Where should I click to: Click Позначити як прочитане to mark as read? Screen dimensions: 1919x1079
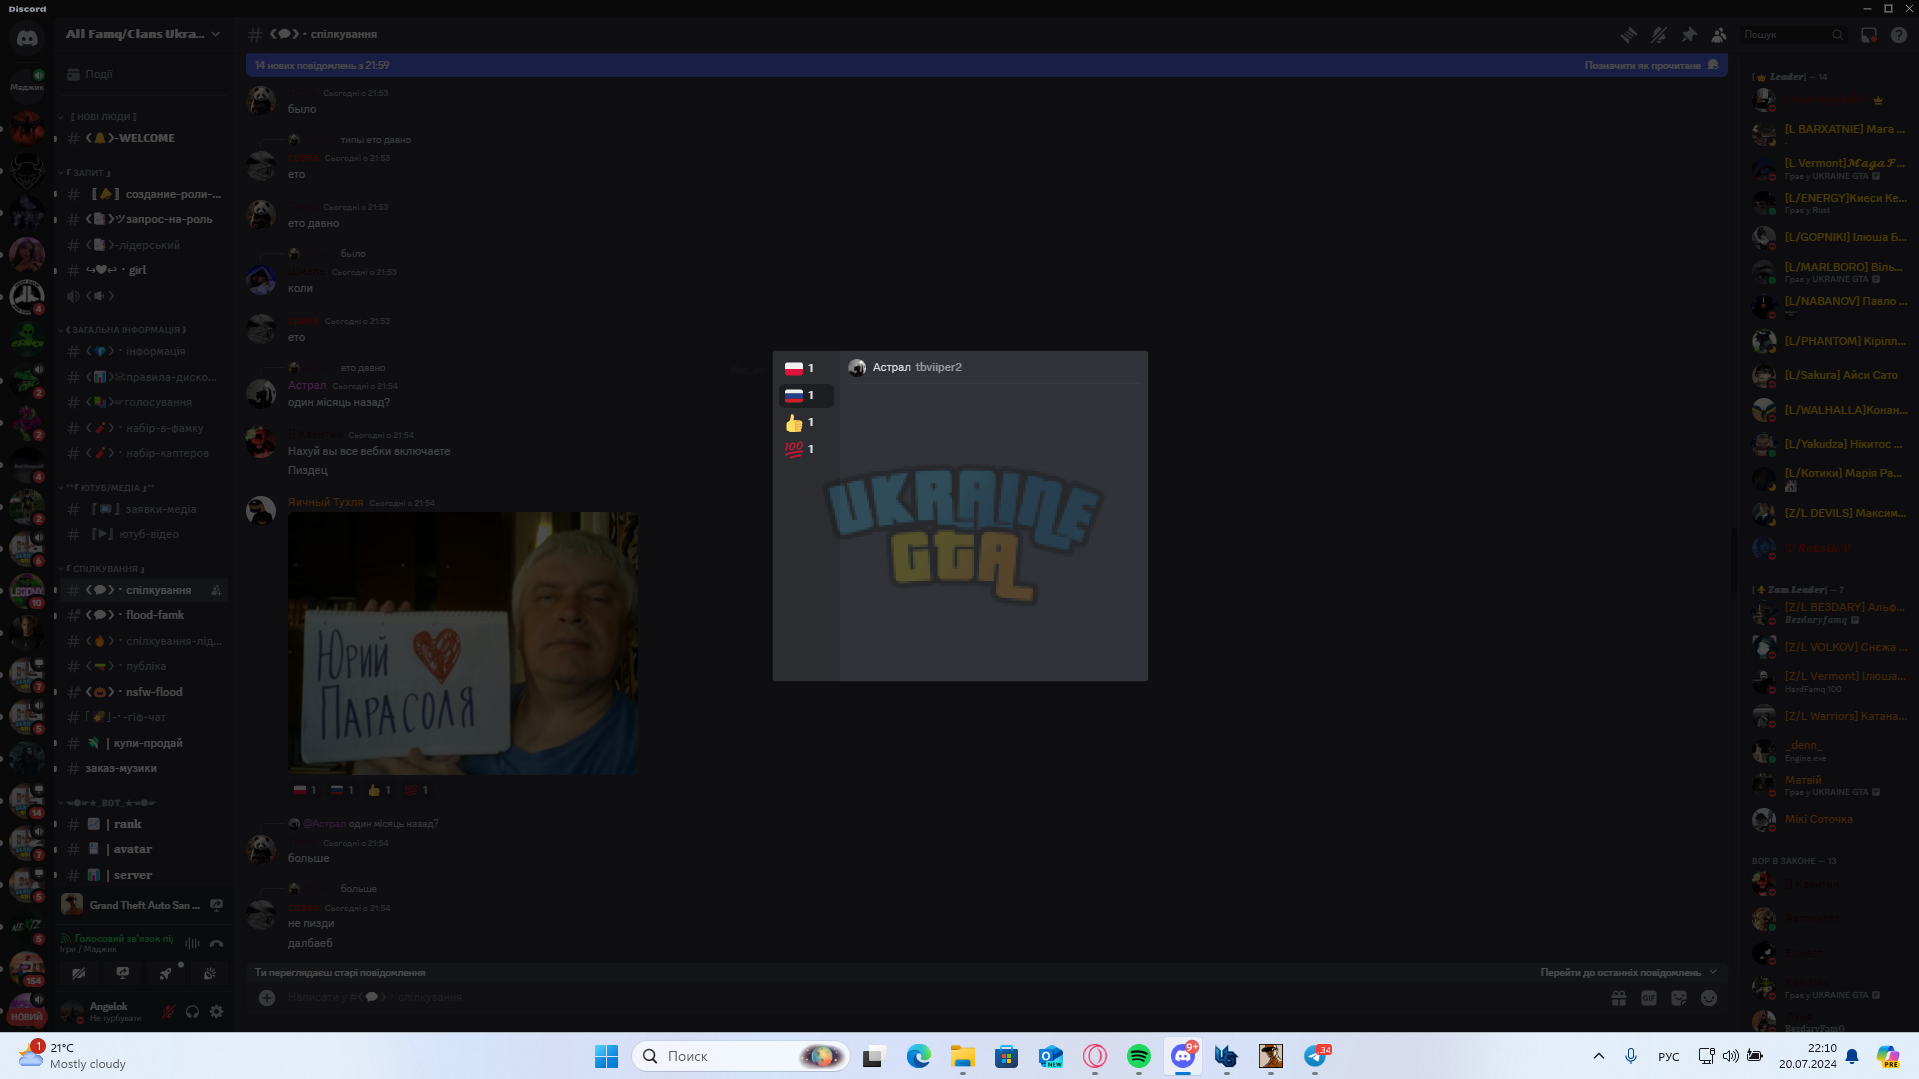[x=1651, y=65]
